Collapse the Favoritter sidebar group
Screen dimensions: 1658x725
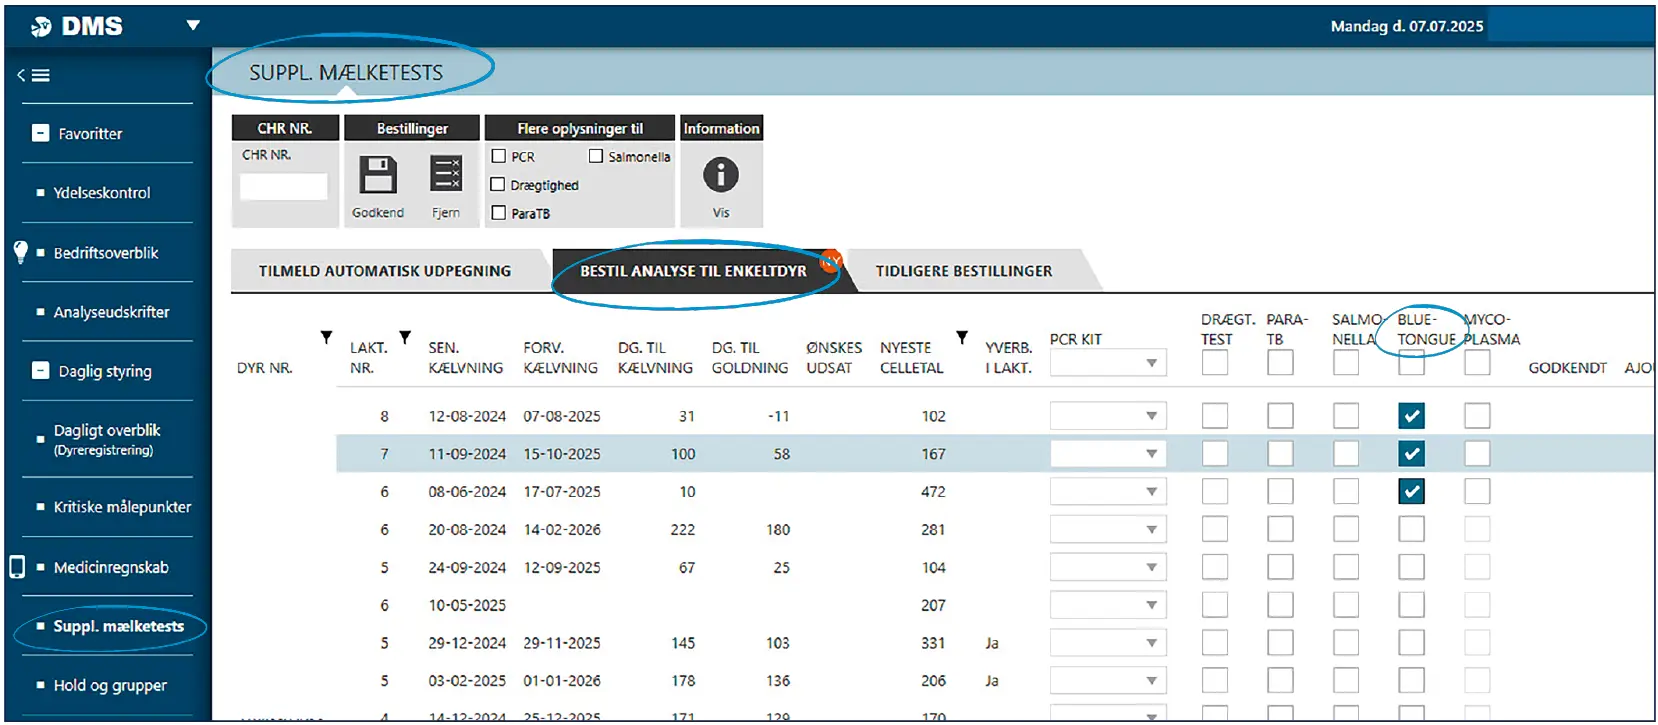coord(41,133)
